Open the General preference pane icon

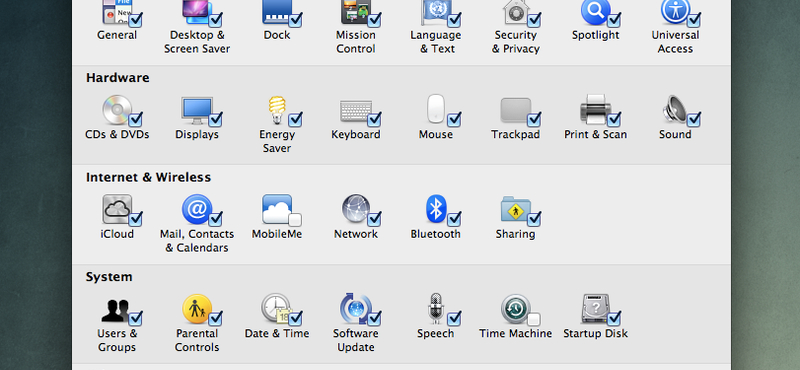(117, 11)
